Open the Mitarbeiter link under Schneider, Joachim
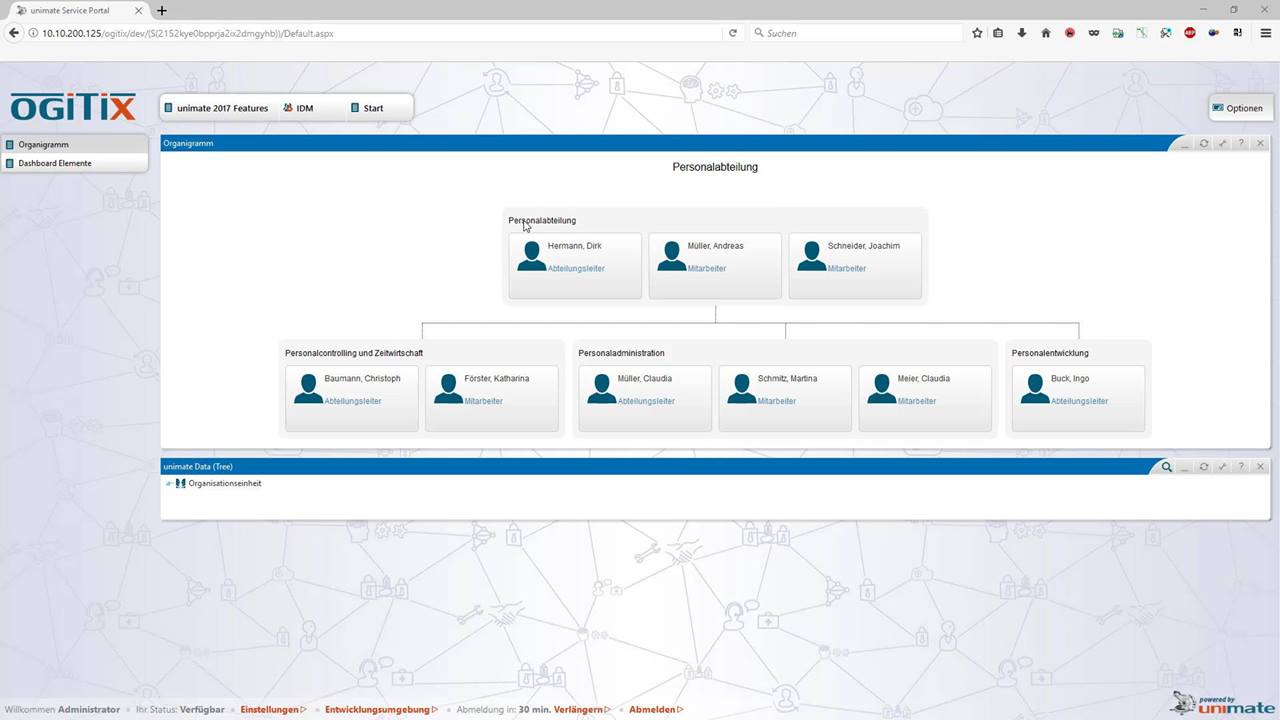Viewport: 1280px width, 720px height. pyautogui.click(x=847, y=269)
